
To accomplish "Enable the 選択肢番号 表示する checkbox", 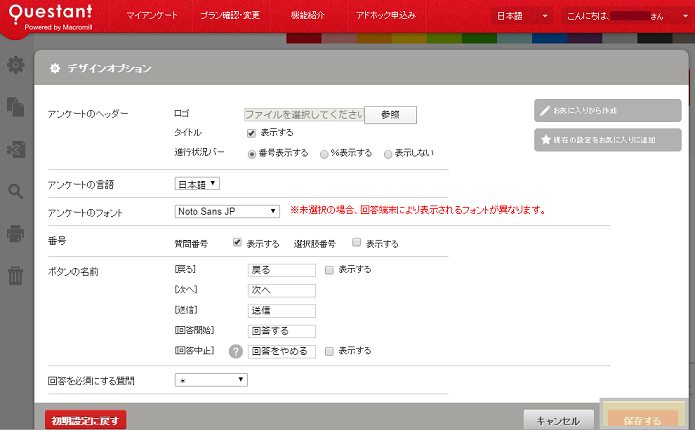I will point(357,243).
